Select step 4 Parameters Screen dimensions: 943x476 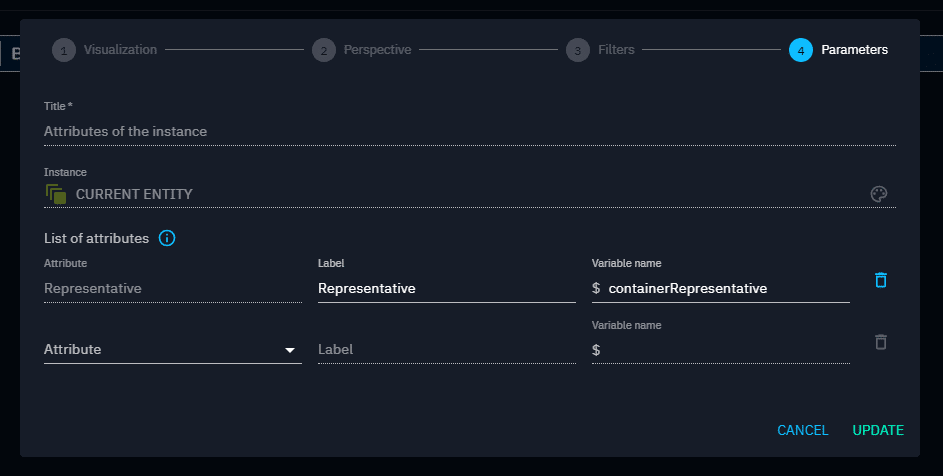point(838,50)
